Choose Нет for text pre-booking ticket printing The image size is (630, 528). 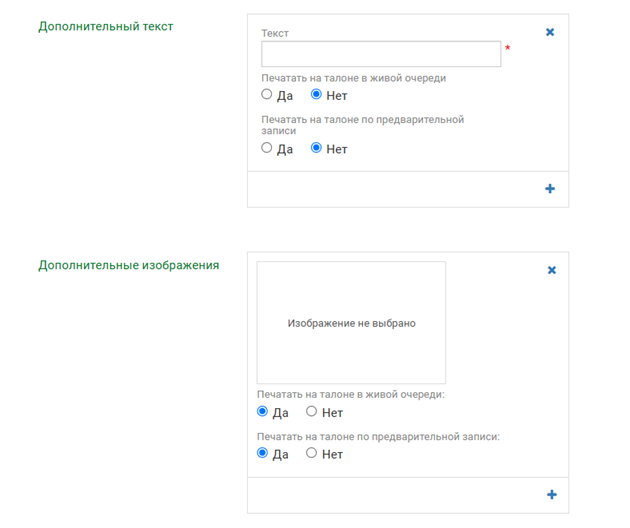click(317, 148)
